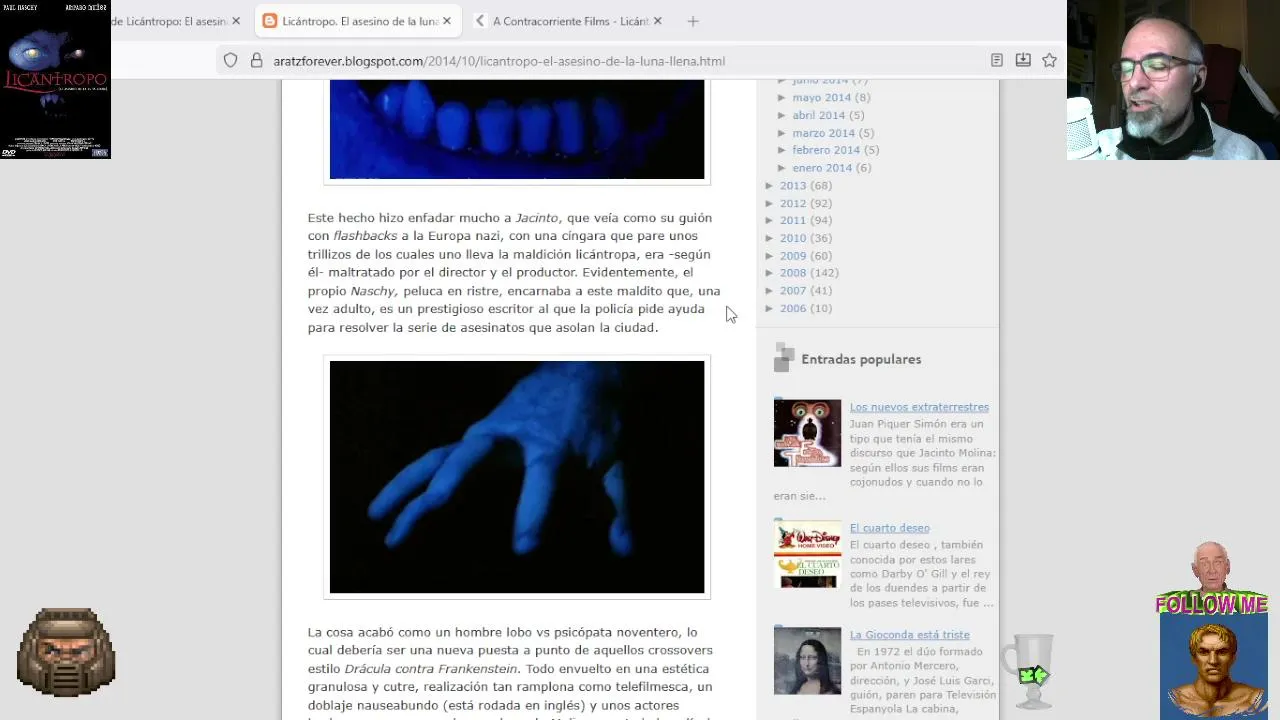Click El cuarto deseo VHS thumbnail
Screen dimensions: 1280x720
(x=807, y=554)
